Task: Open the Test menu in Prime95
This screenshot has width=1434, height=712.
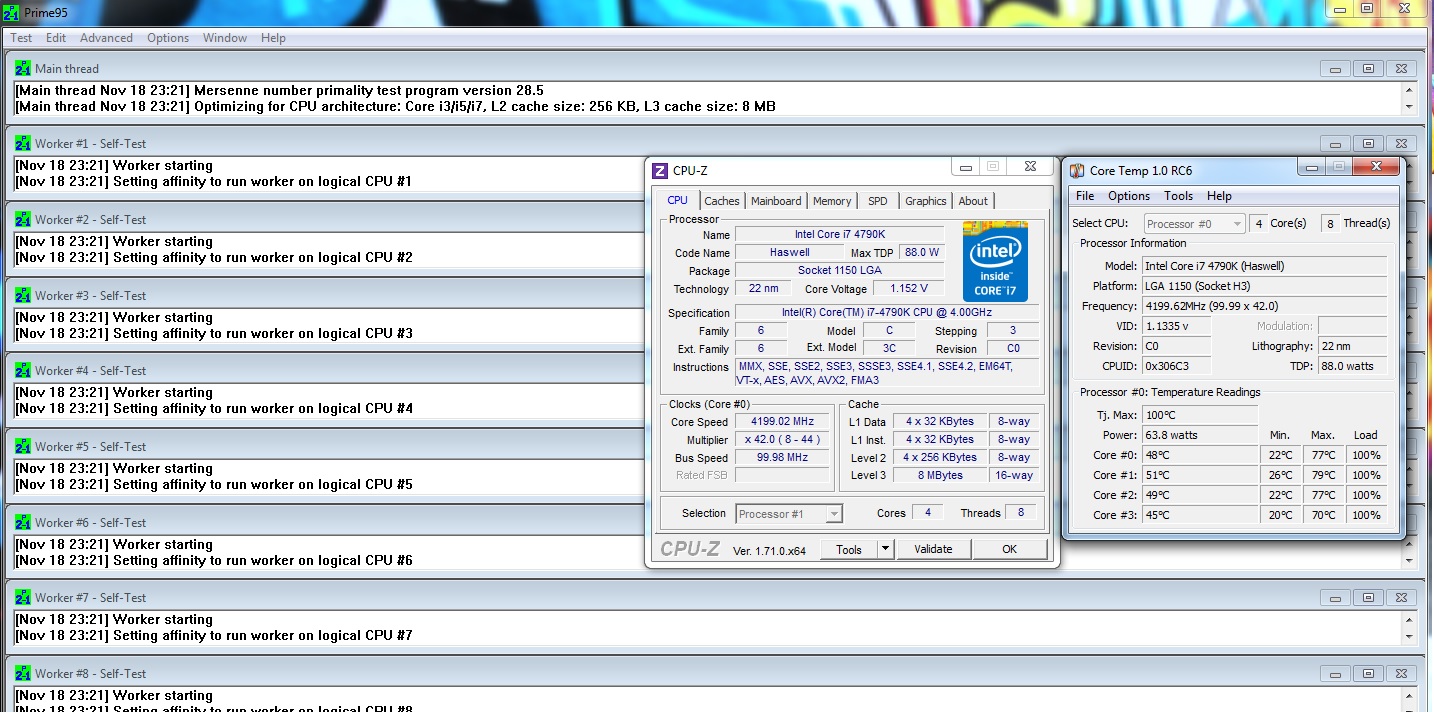Action: (21, 38)
